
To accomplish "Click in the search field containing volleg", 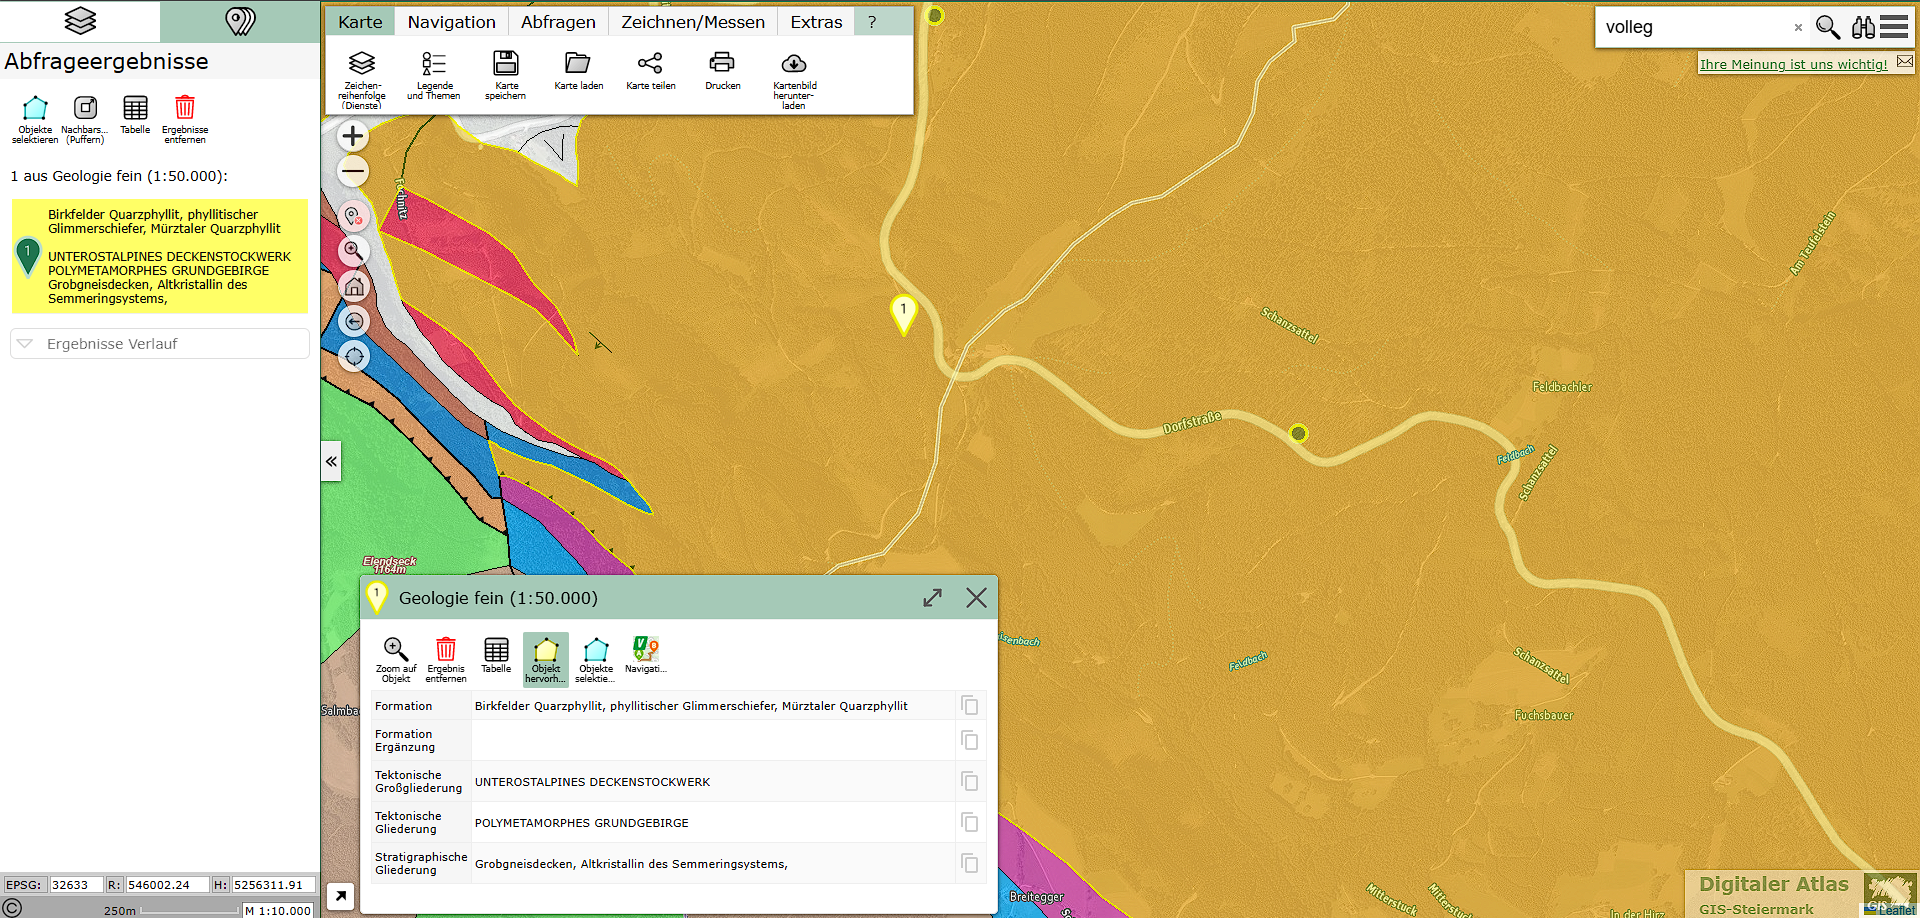I will [x=1695, y=27].
